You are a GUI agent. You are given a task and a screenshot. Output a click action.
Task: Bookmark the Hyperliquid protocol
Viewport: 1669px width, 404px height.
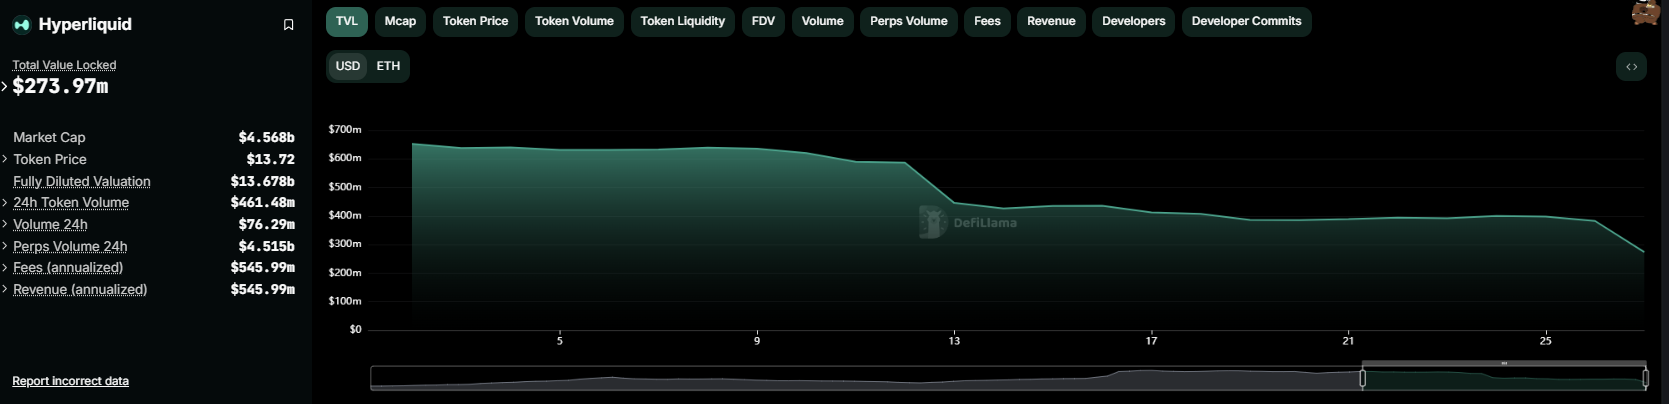tap(288, 25)
